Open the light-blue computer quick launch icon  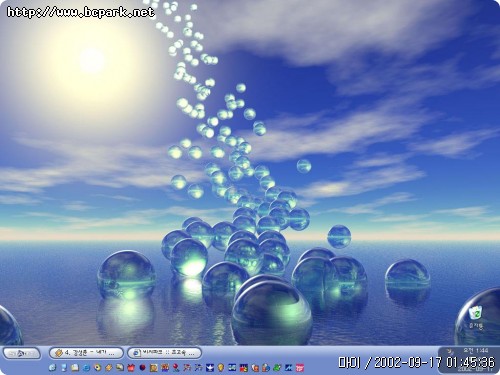(64, 368)
